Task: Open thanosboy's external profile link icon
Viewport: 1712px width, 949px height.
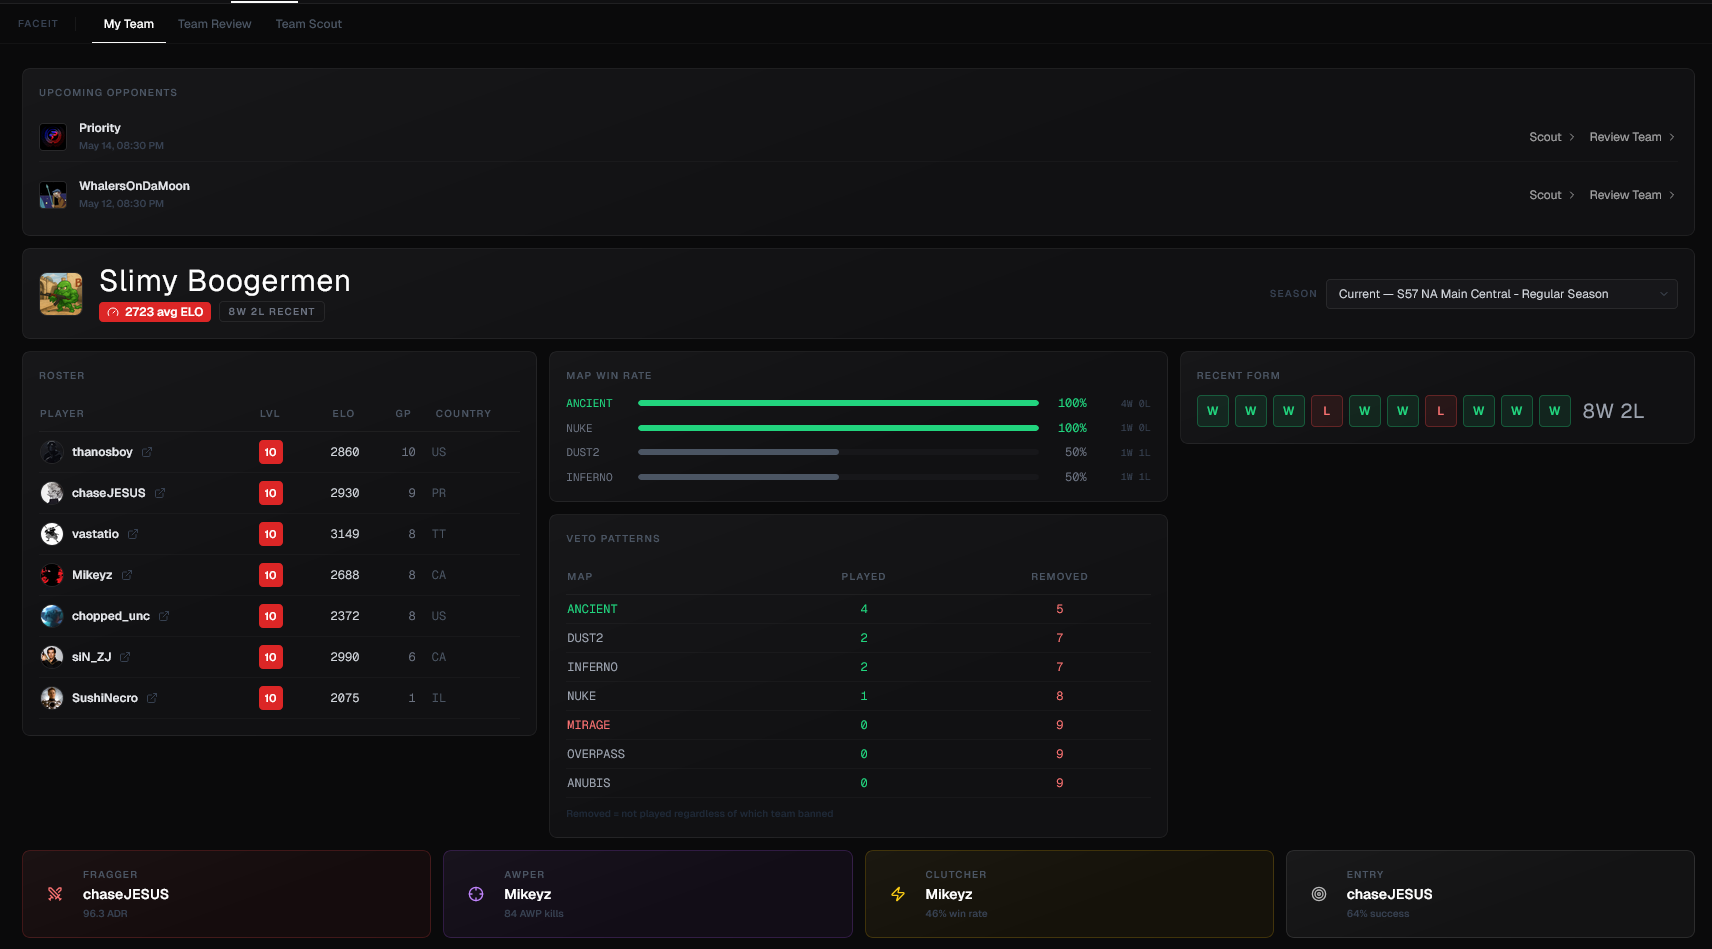Action: click(147, 452)
